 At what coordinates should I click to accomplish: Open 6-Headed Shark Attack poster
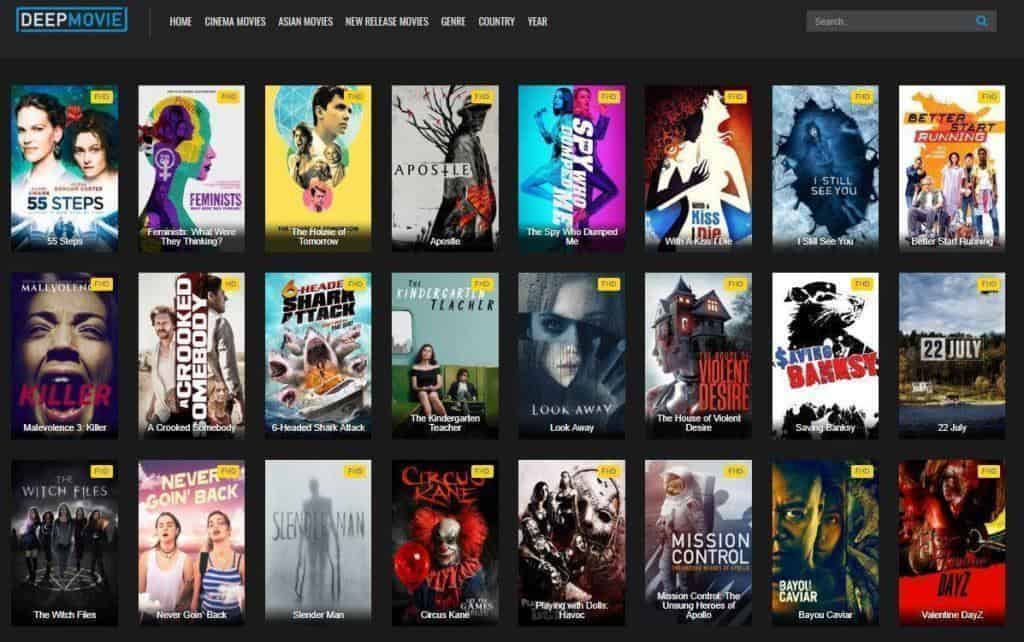(x=318, y=355)
